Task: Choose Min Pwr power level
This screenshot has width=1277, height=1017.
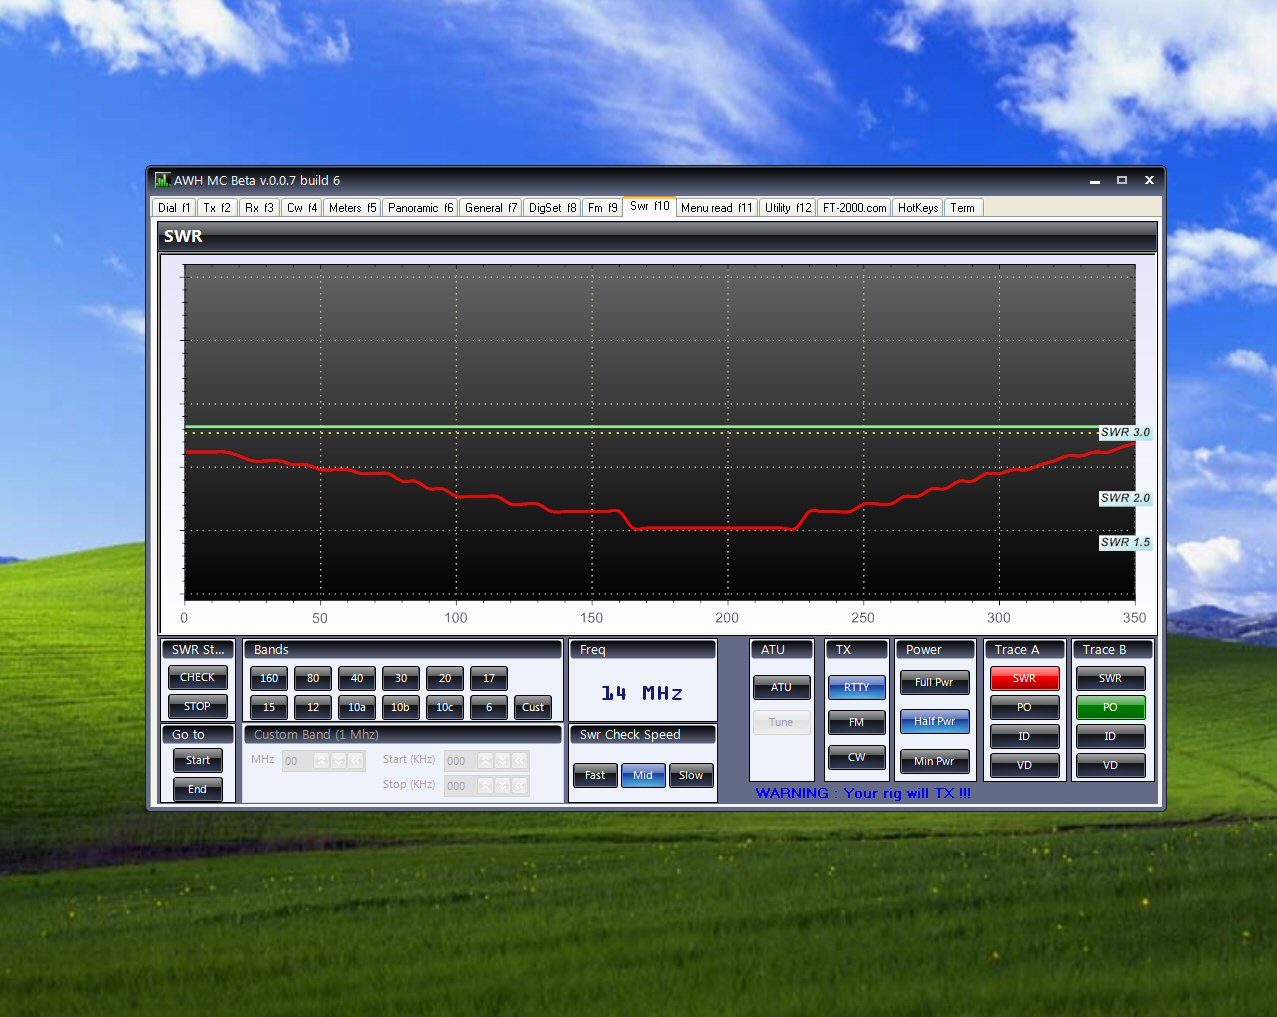Action: coord(935,761)
